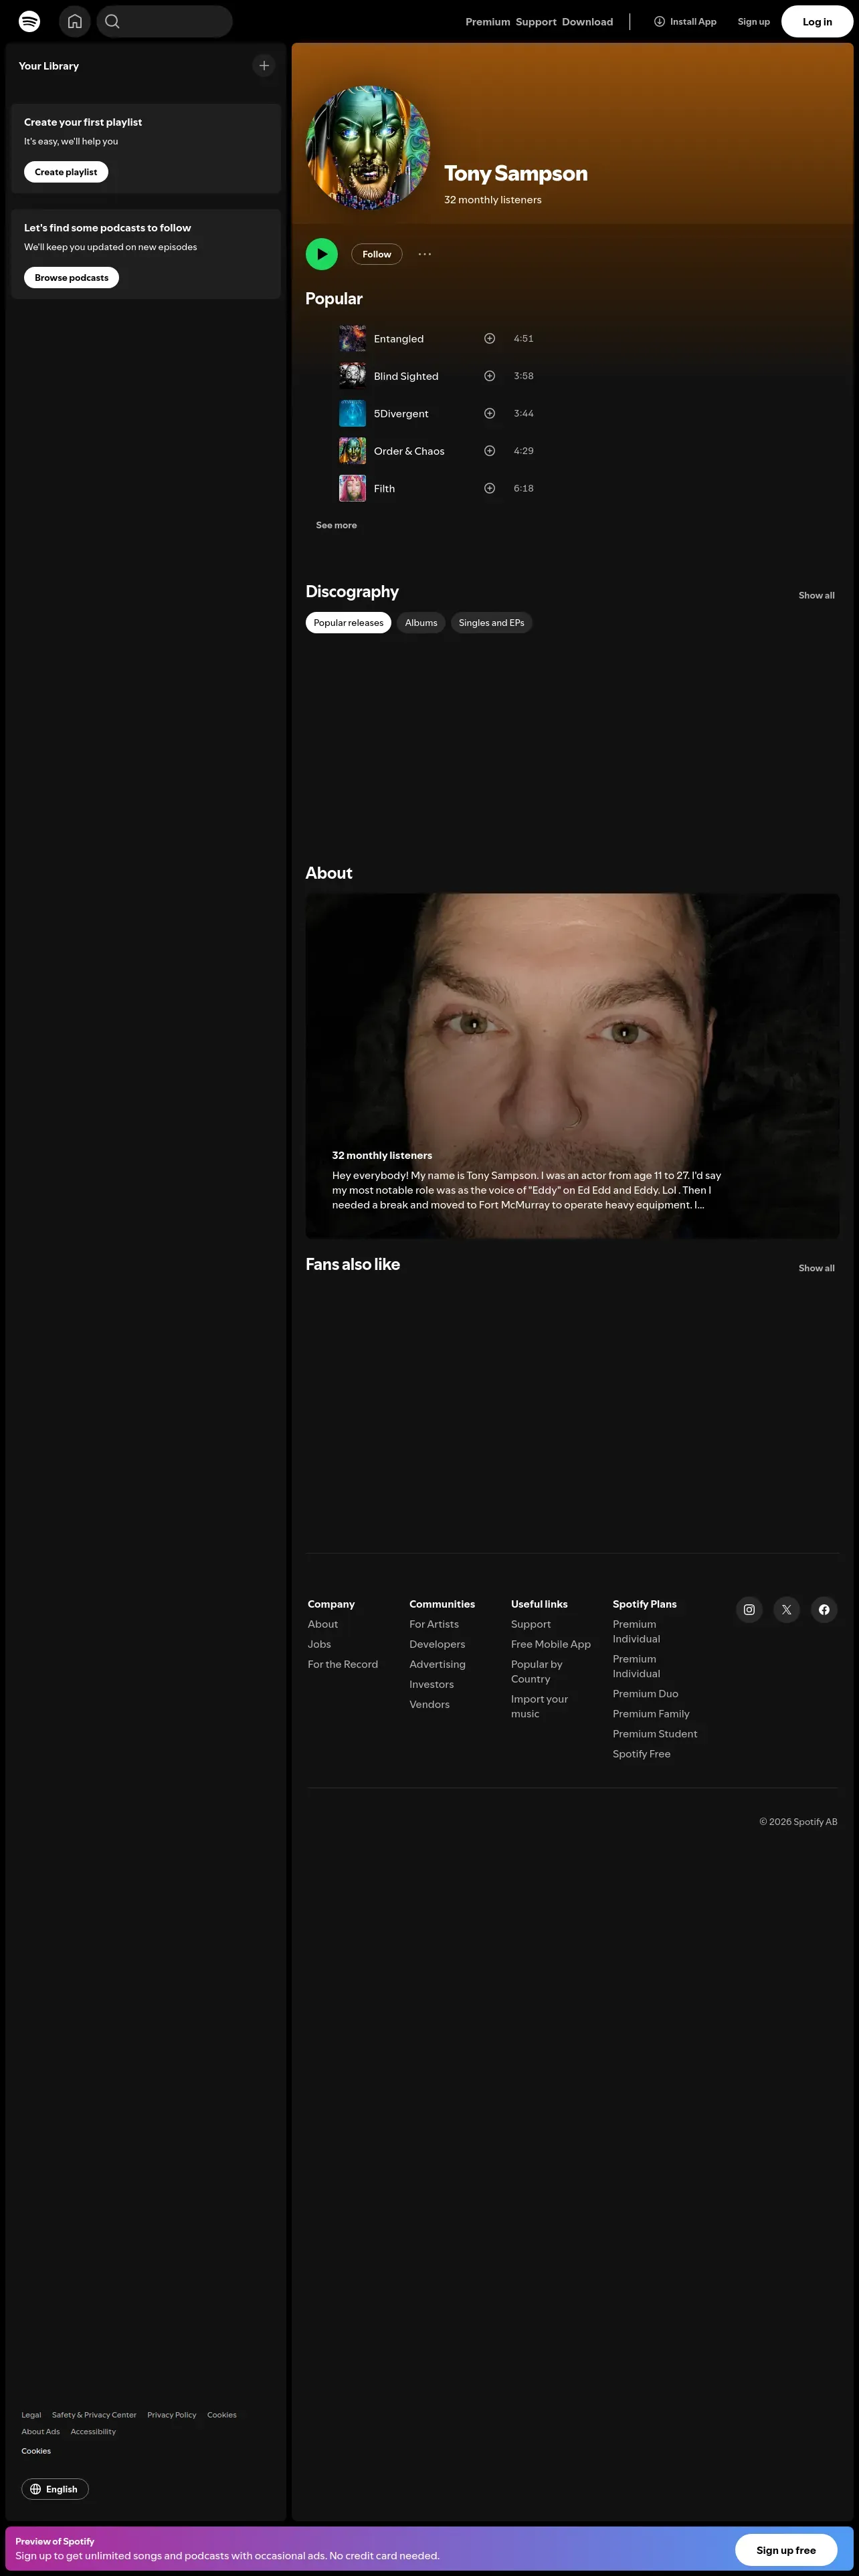Switch to the Albums filter
Image resolution: width=859 pixels, height=2576 pixels.
tap(421, 623)
